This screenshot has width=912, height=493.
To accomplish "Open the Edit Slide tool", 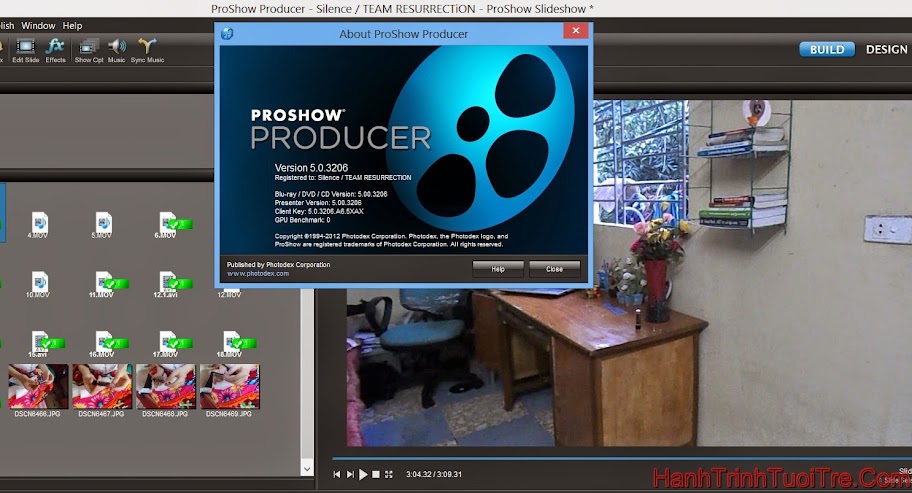I will pyautogui.click(x=26, y=51).
